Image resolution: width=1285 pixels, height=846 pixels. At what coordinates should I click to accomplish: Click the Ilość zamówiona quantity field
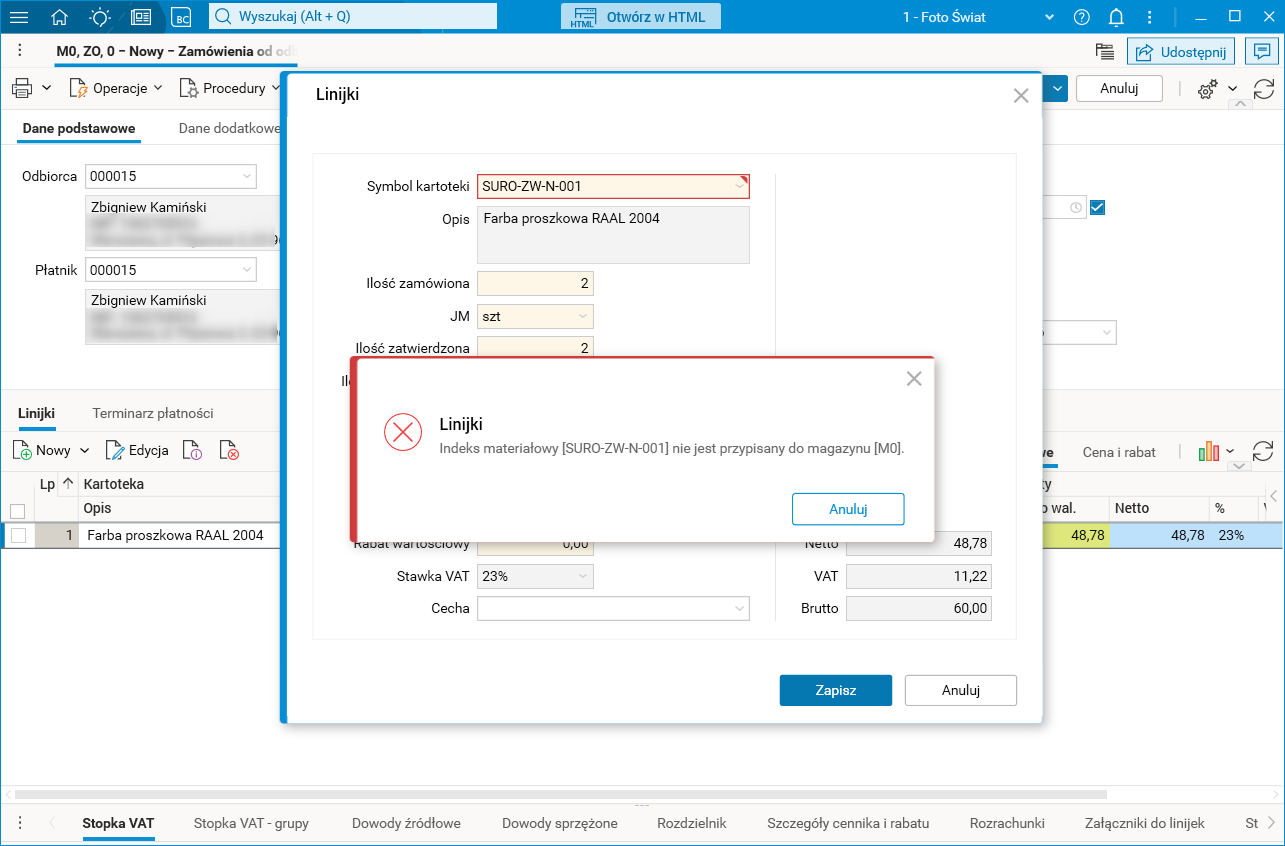(x=536, y=283)
